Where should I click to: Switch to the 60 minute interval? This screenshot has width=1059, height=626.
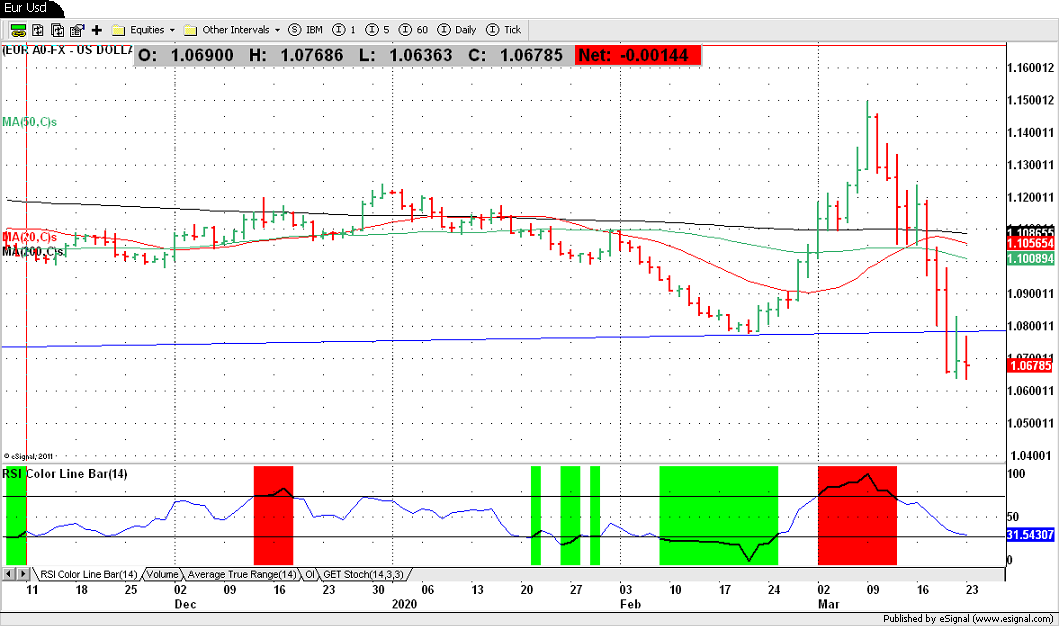[x=414, y=30]
